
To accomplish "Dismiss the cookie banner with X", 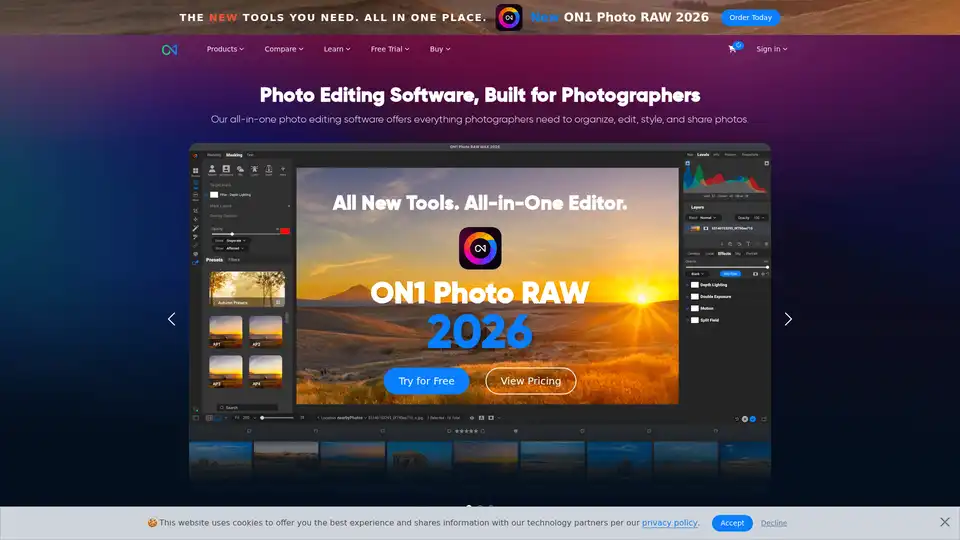I will click(945, 522).
